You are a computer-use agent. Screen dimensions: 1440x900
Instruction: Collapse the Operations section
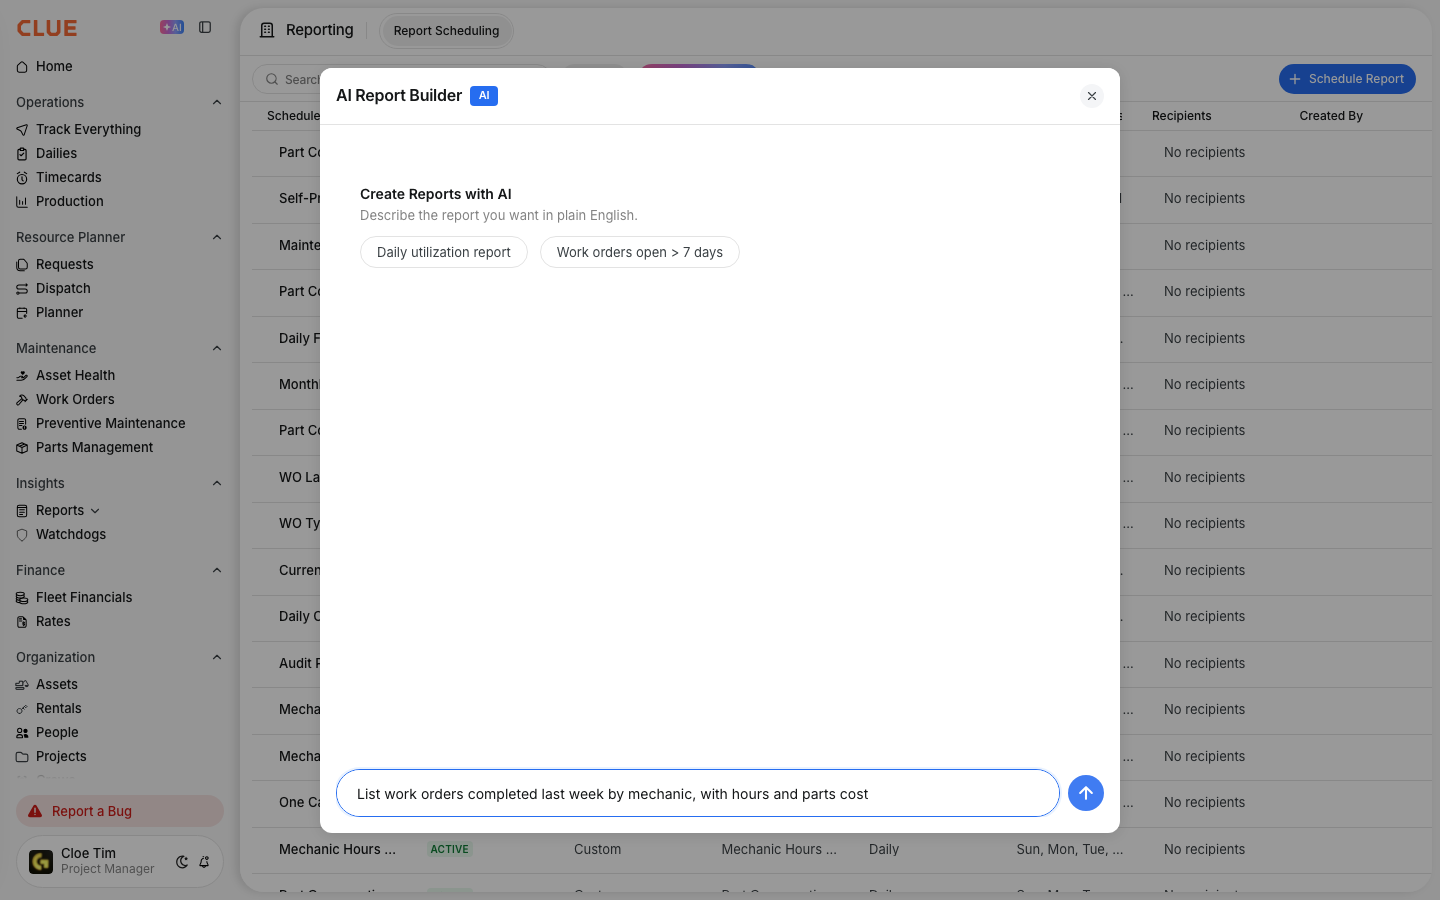point(217,102)
